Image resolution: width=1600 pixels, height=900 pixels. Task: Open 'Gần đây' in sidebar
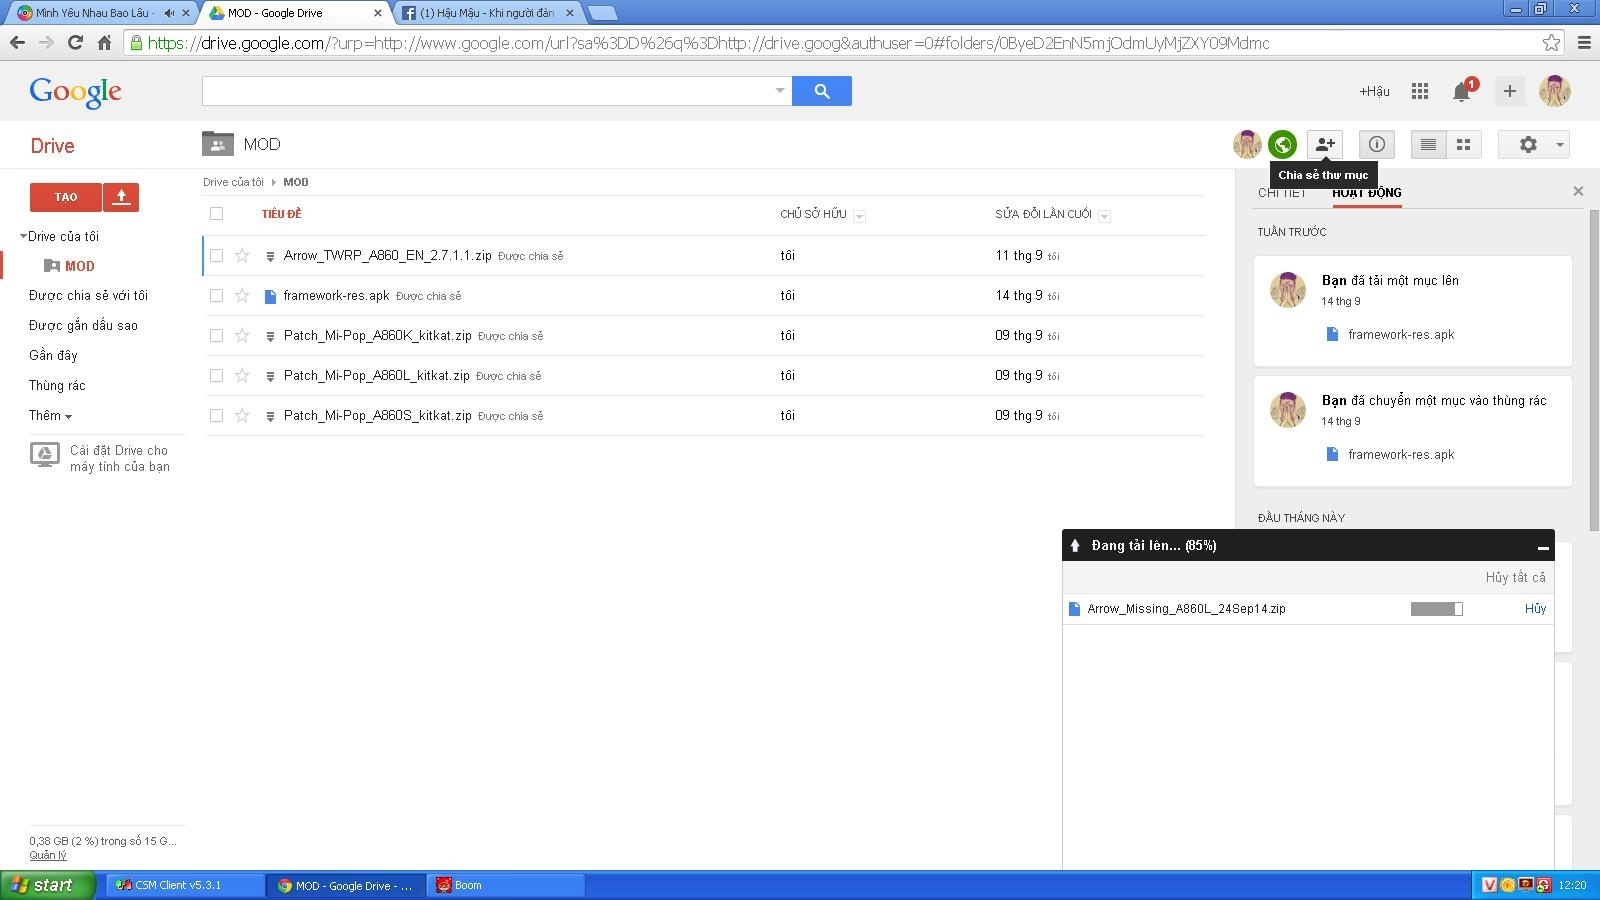pyautogui.click(x=53, y=356)
